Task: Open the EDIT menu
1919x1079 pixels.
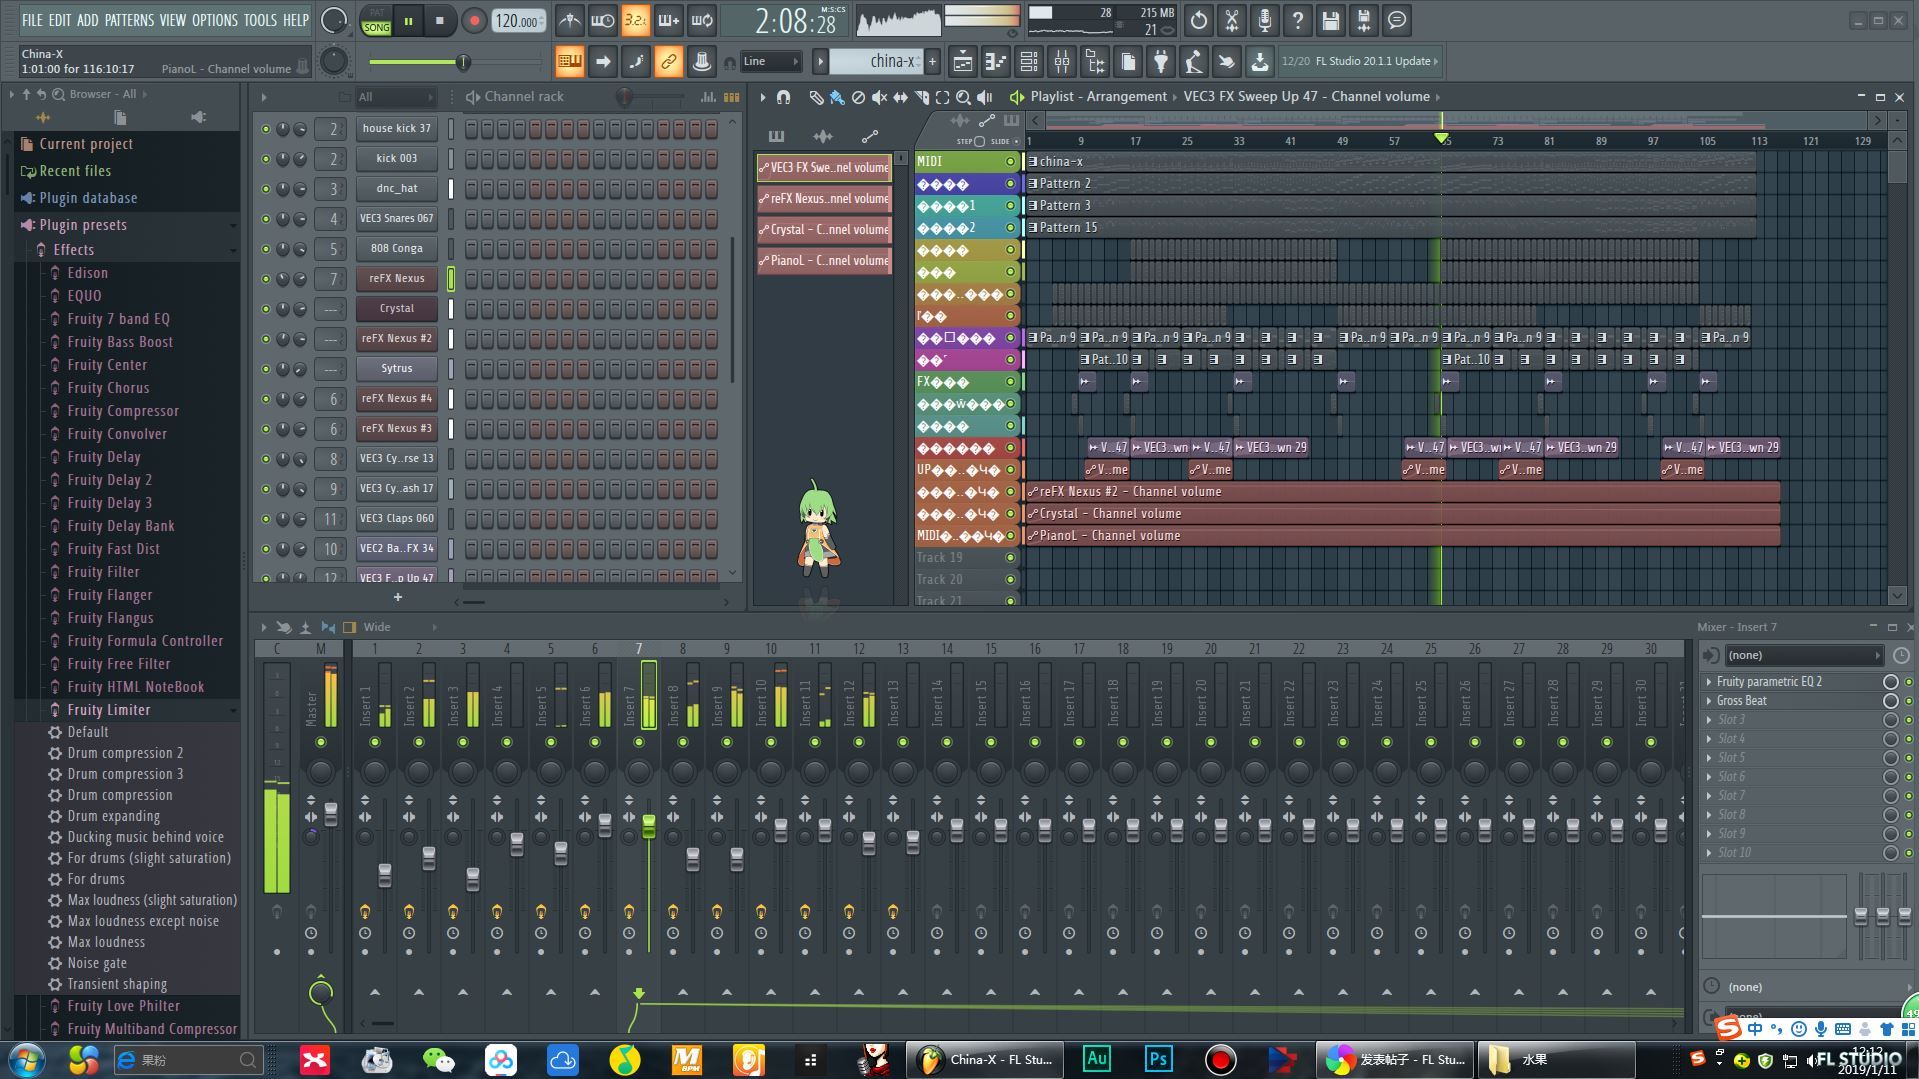Action: [x=60, y=20]
